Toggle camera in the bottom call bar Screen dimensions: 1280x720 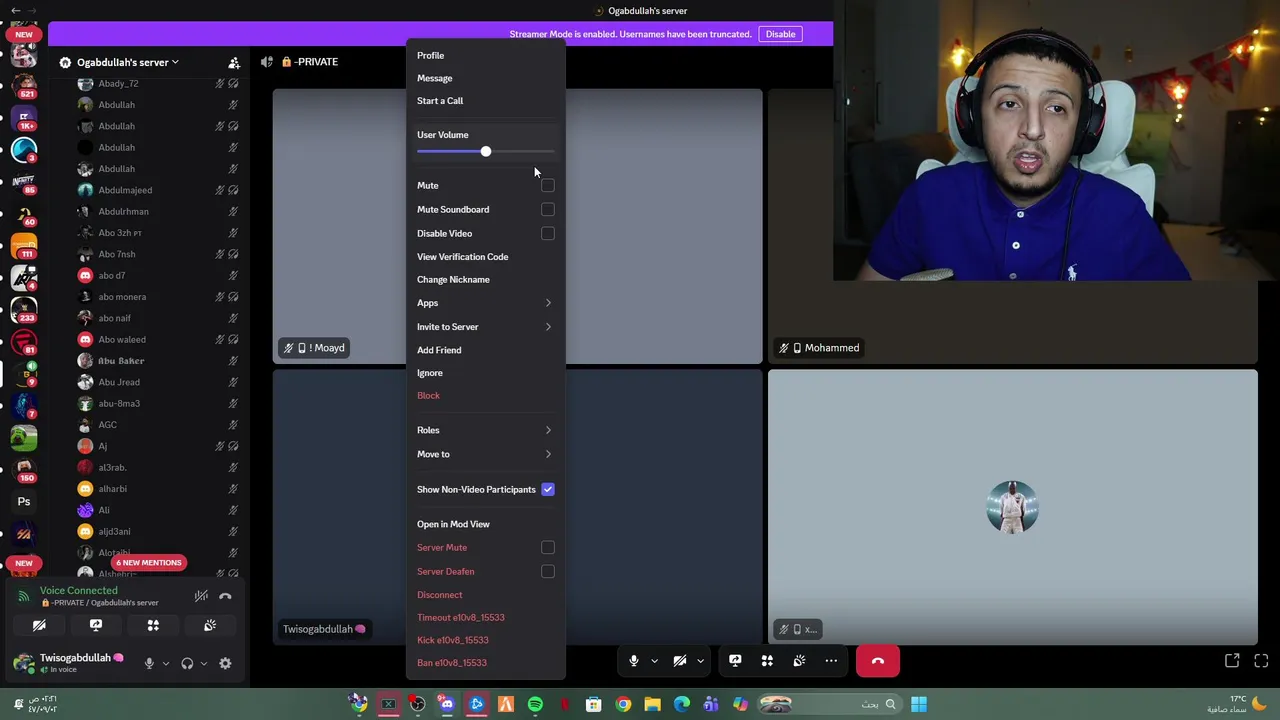click(x=680, y=661)
